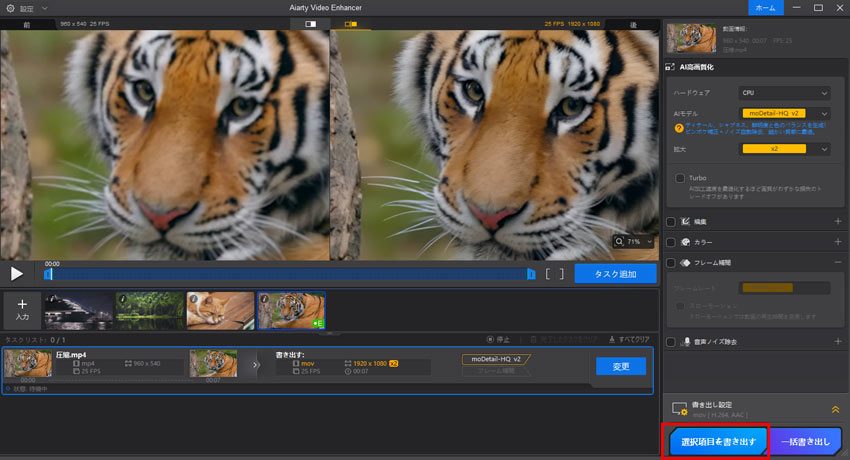Click the blue timeline progress bar

[289, 274]
